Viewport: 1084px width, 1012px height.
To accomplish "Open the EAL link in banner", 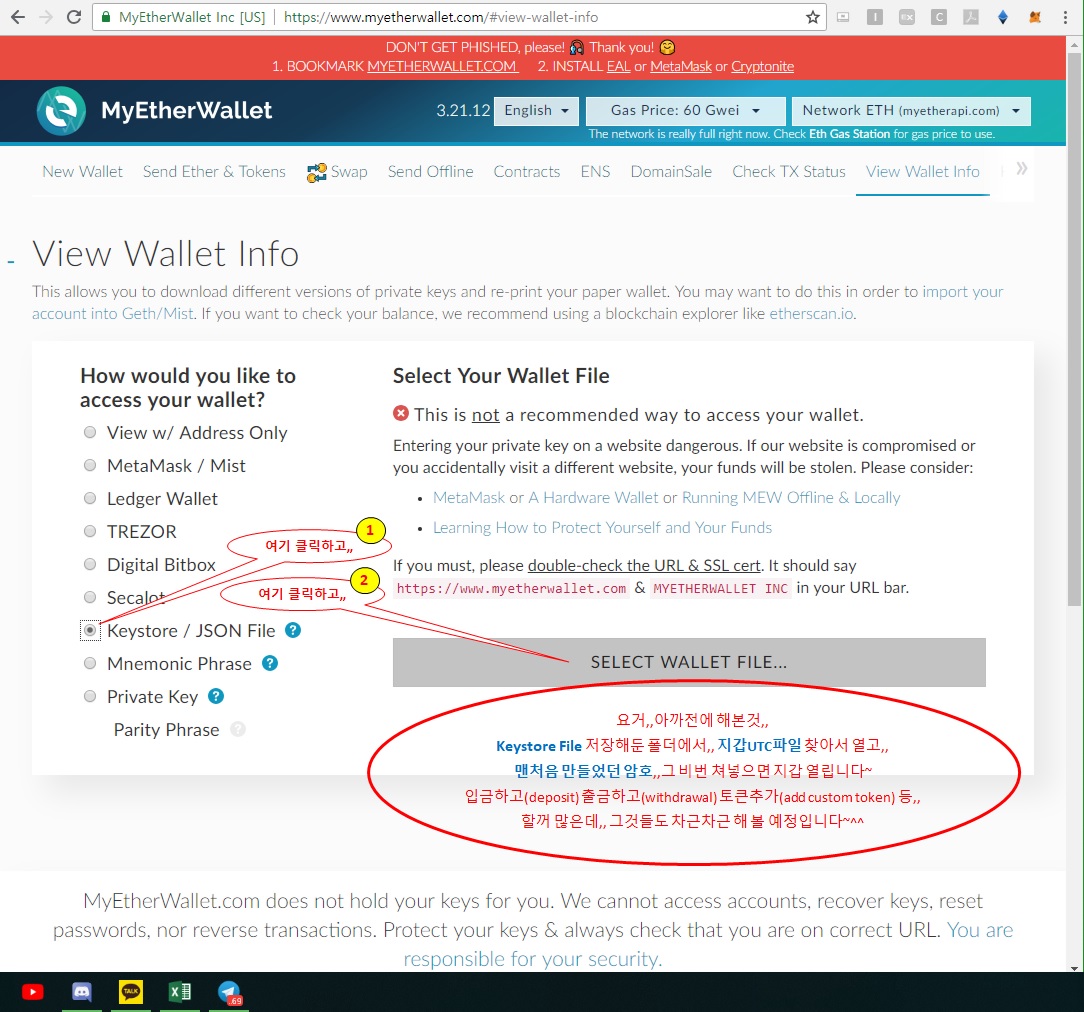I will pyautogui.click(x=619, y=66).
